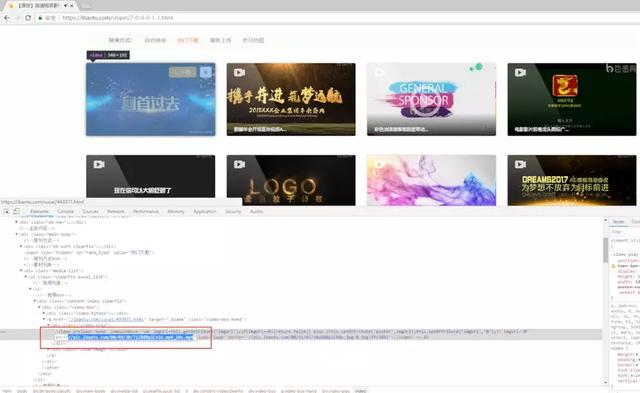Viewport: 640px width, 393px height.
Task: Switch to the Console tab in DevTools
Action: coord(65,211)
